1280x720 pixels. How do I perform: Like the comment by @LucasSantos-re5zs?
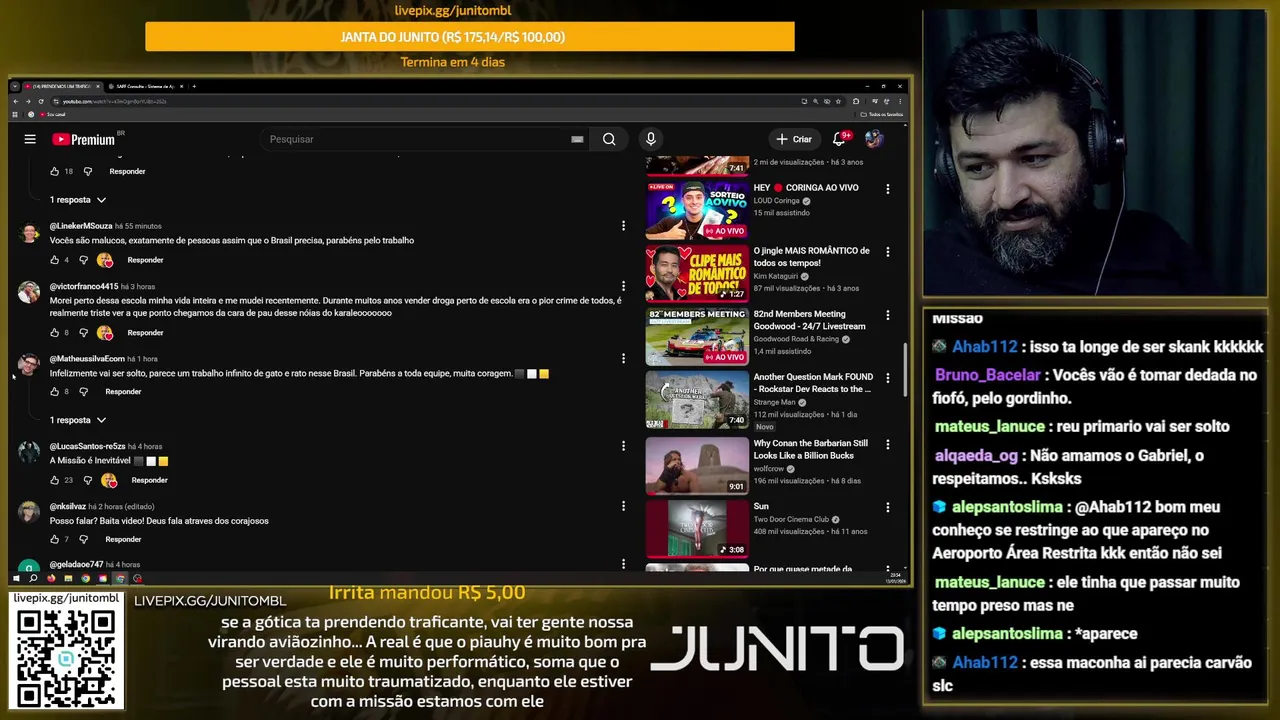[55, 480]
